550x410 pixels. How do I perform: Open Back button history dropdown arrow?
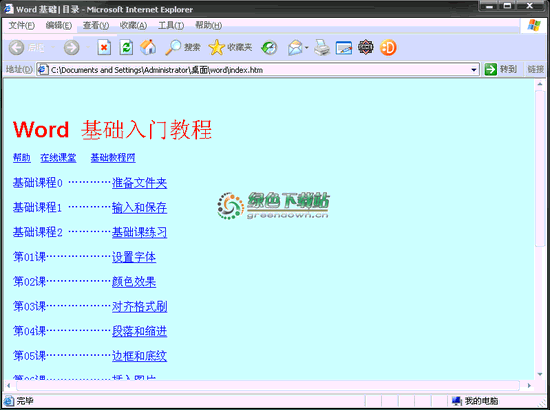click(x=53, y=47)
